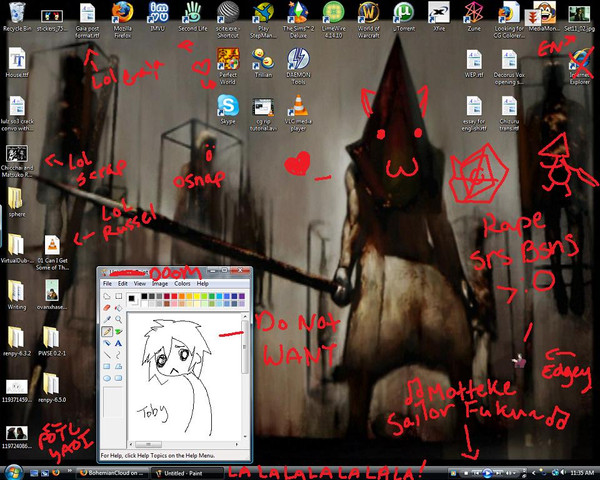600x480 pixels.
Task: Open the sphere folder on desktop
Action: (x=16, y=202)
